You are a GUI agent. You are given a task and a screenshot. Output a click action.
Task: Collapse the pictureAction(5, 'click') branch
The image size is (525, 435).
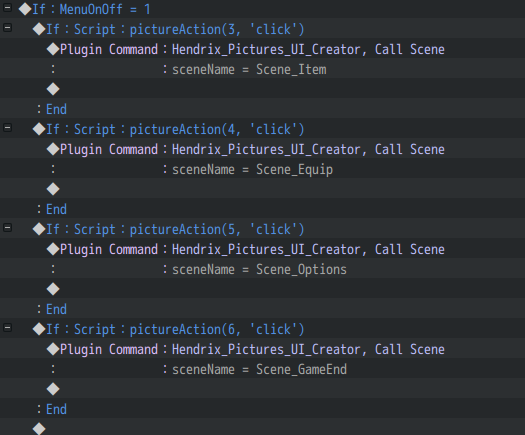click(7, 228)
